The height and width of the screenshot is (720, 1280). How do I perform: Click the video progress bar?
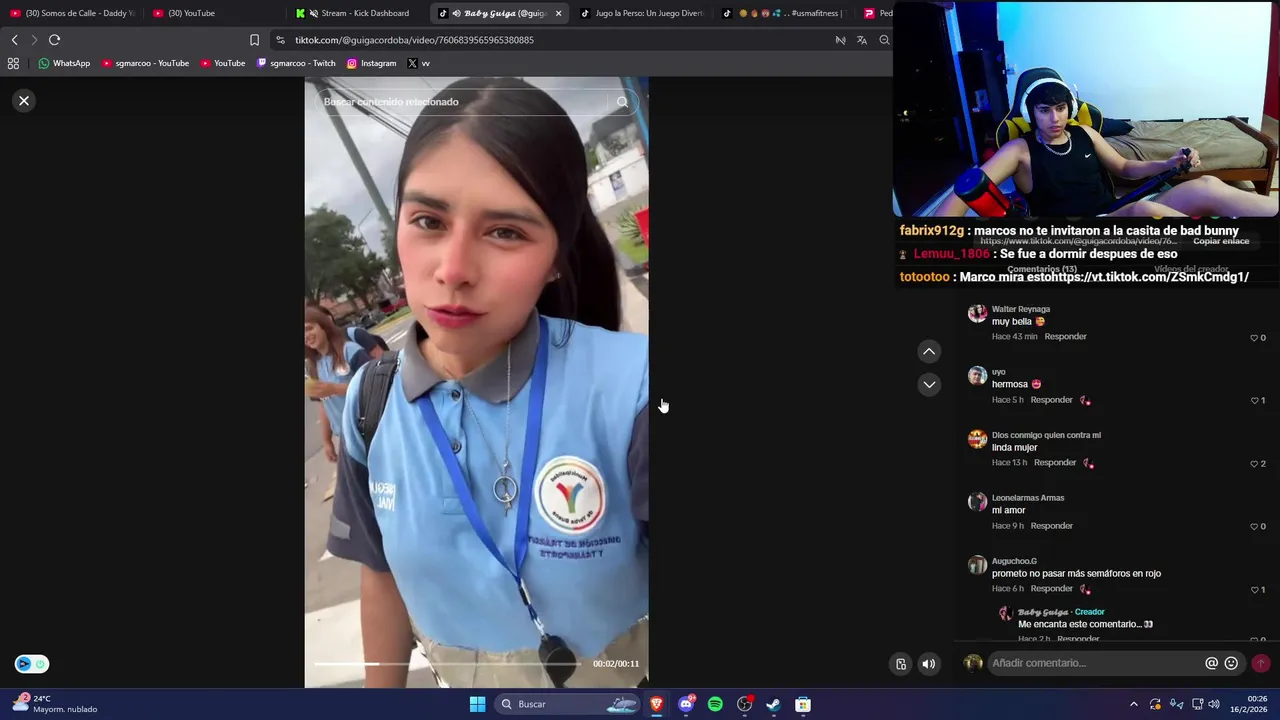pos(447,663)
